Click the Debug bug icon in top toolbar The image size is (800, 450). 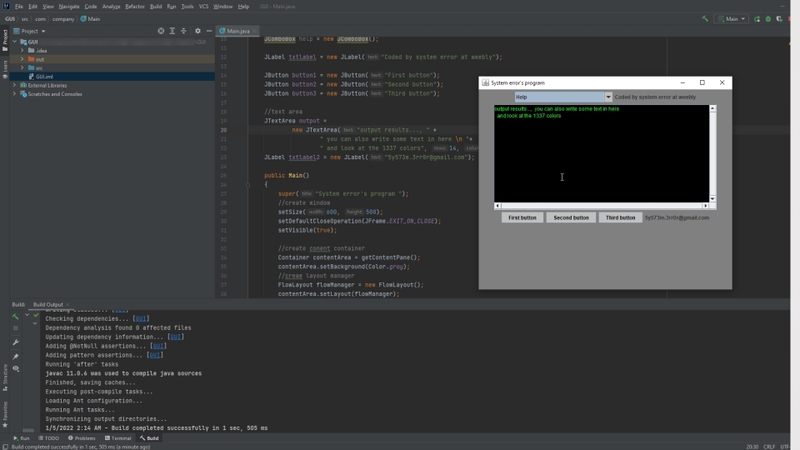768,19
